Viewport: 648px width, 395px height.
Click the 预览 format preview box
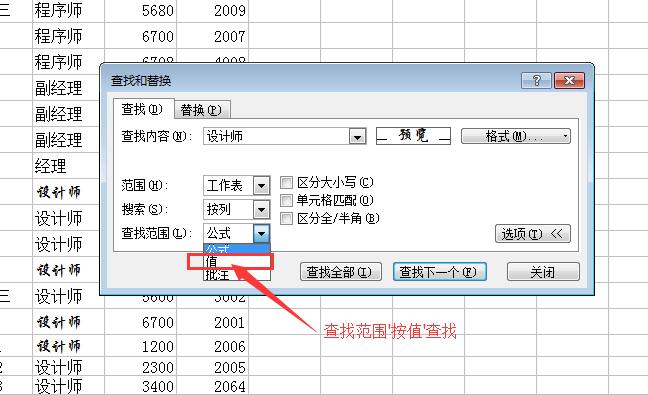(x=413, y=136)
